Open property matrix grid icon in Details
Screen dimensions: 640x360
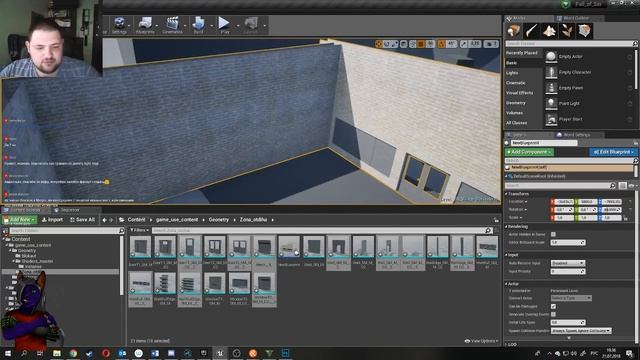coord(622,186)
